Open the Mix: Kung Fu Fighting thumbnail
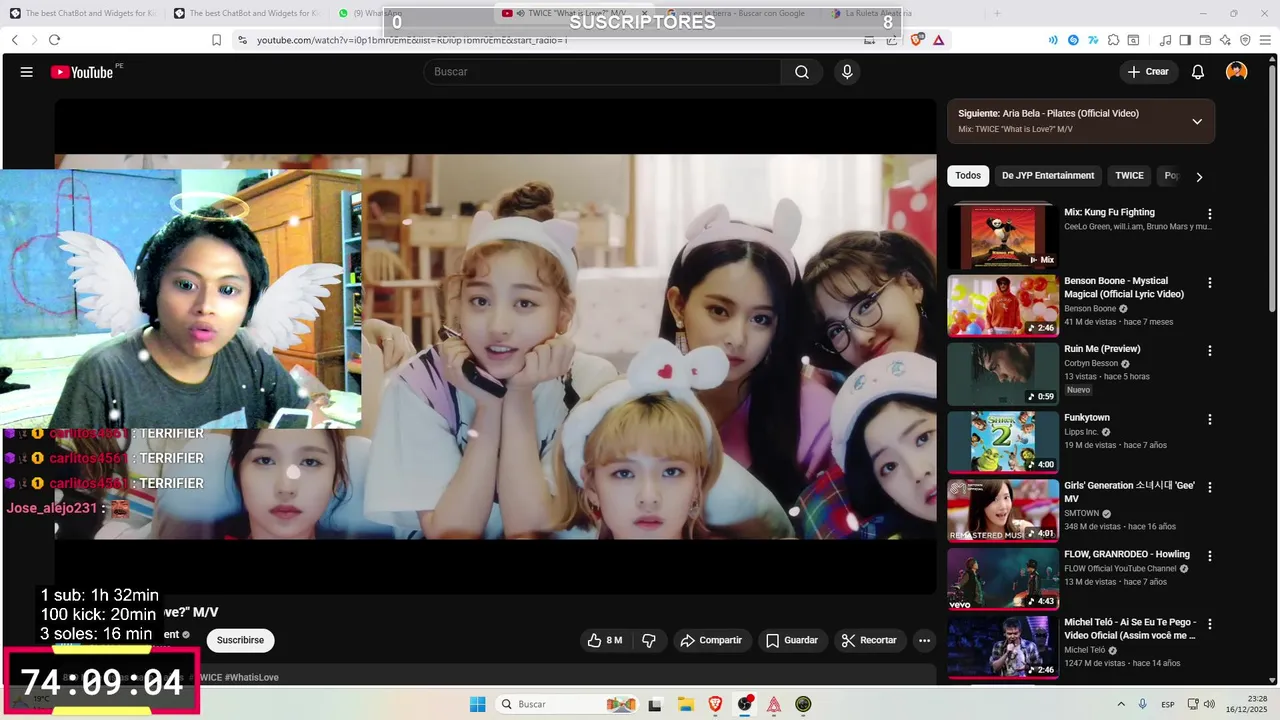Image resolution: width=1280 pixels, height=720 pixels. (x=1003, y=236)
